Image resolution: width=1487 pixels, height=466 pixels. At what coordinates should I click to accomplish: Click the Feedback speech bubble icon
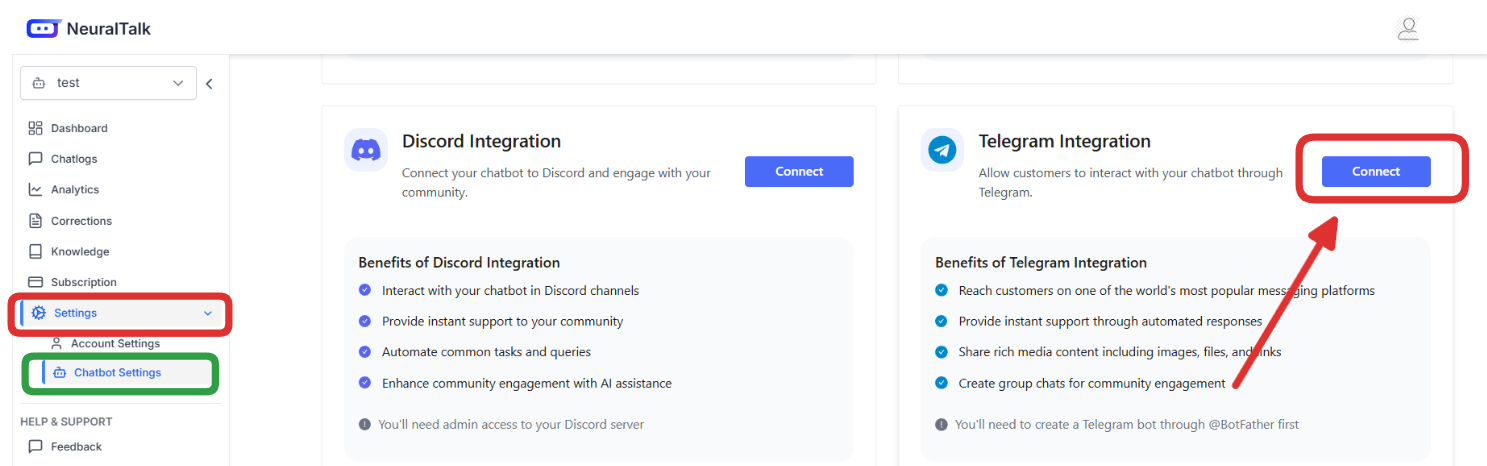[36, 447]
